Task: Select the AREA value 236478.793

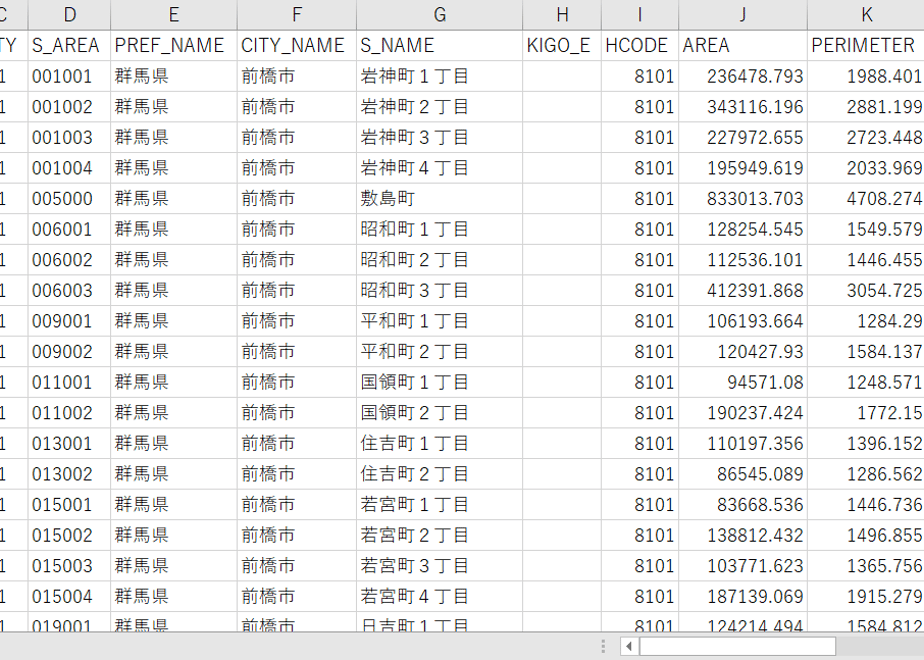Action: coord(743,76)
